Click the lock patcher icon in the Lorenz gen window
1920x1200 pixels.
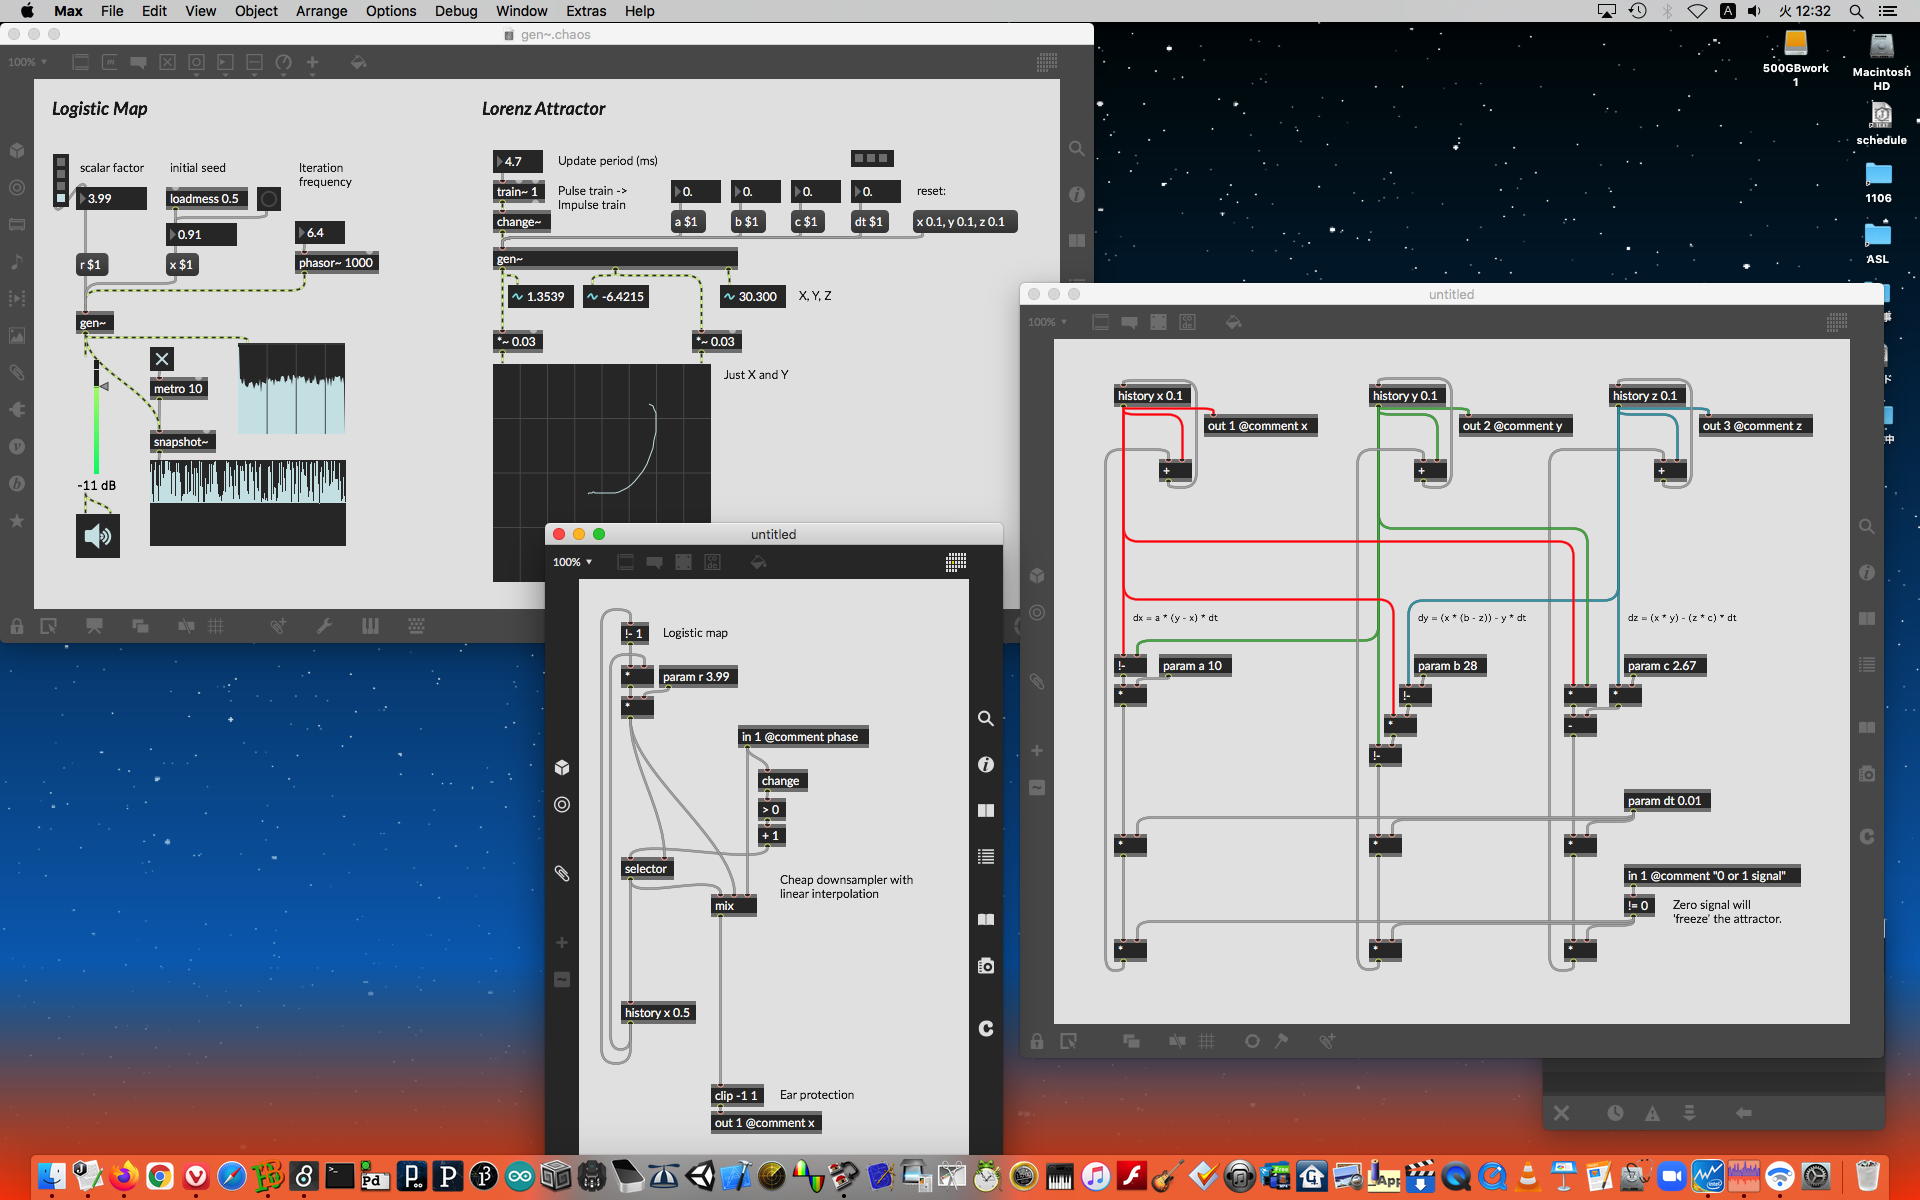click(x=1037, y=1041)
